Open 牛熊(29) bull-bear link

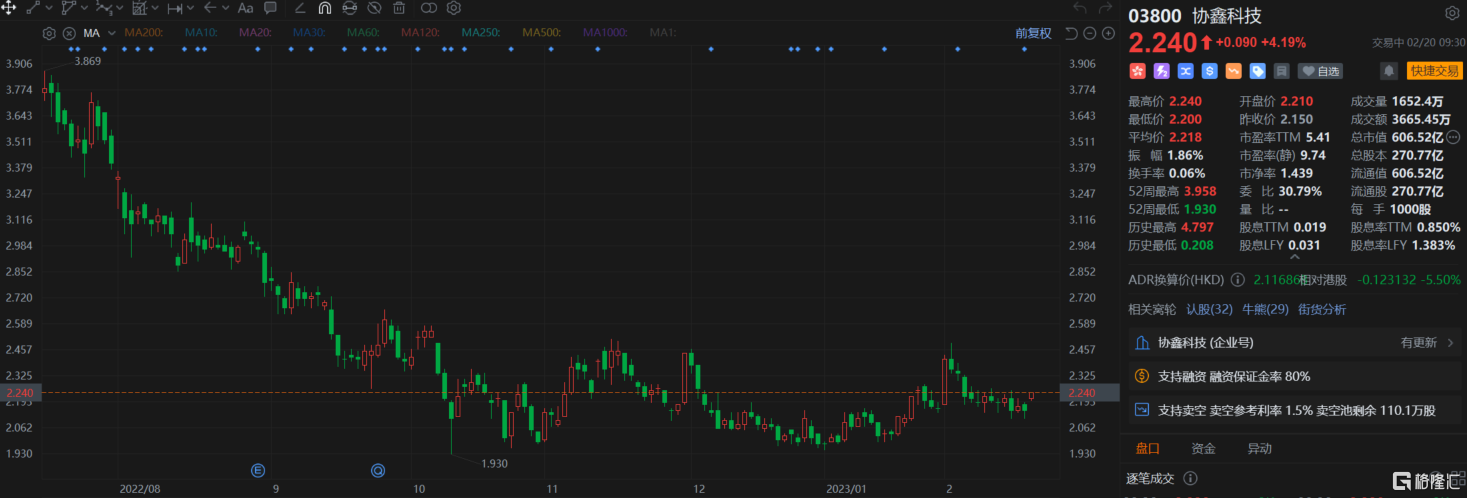pos(1265,310)
